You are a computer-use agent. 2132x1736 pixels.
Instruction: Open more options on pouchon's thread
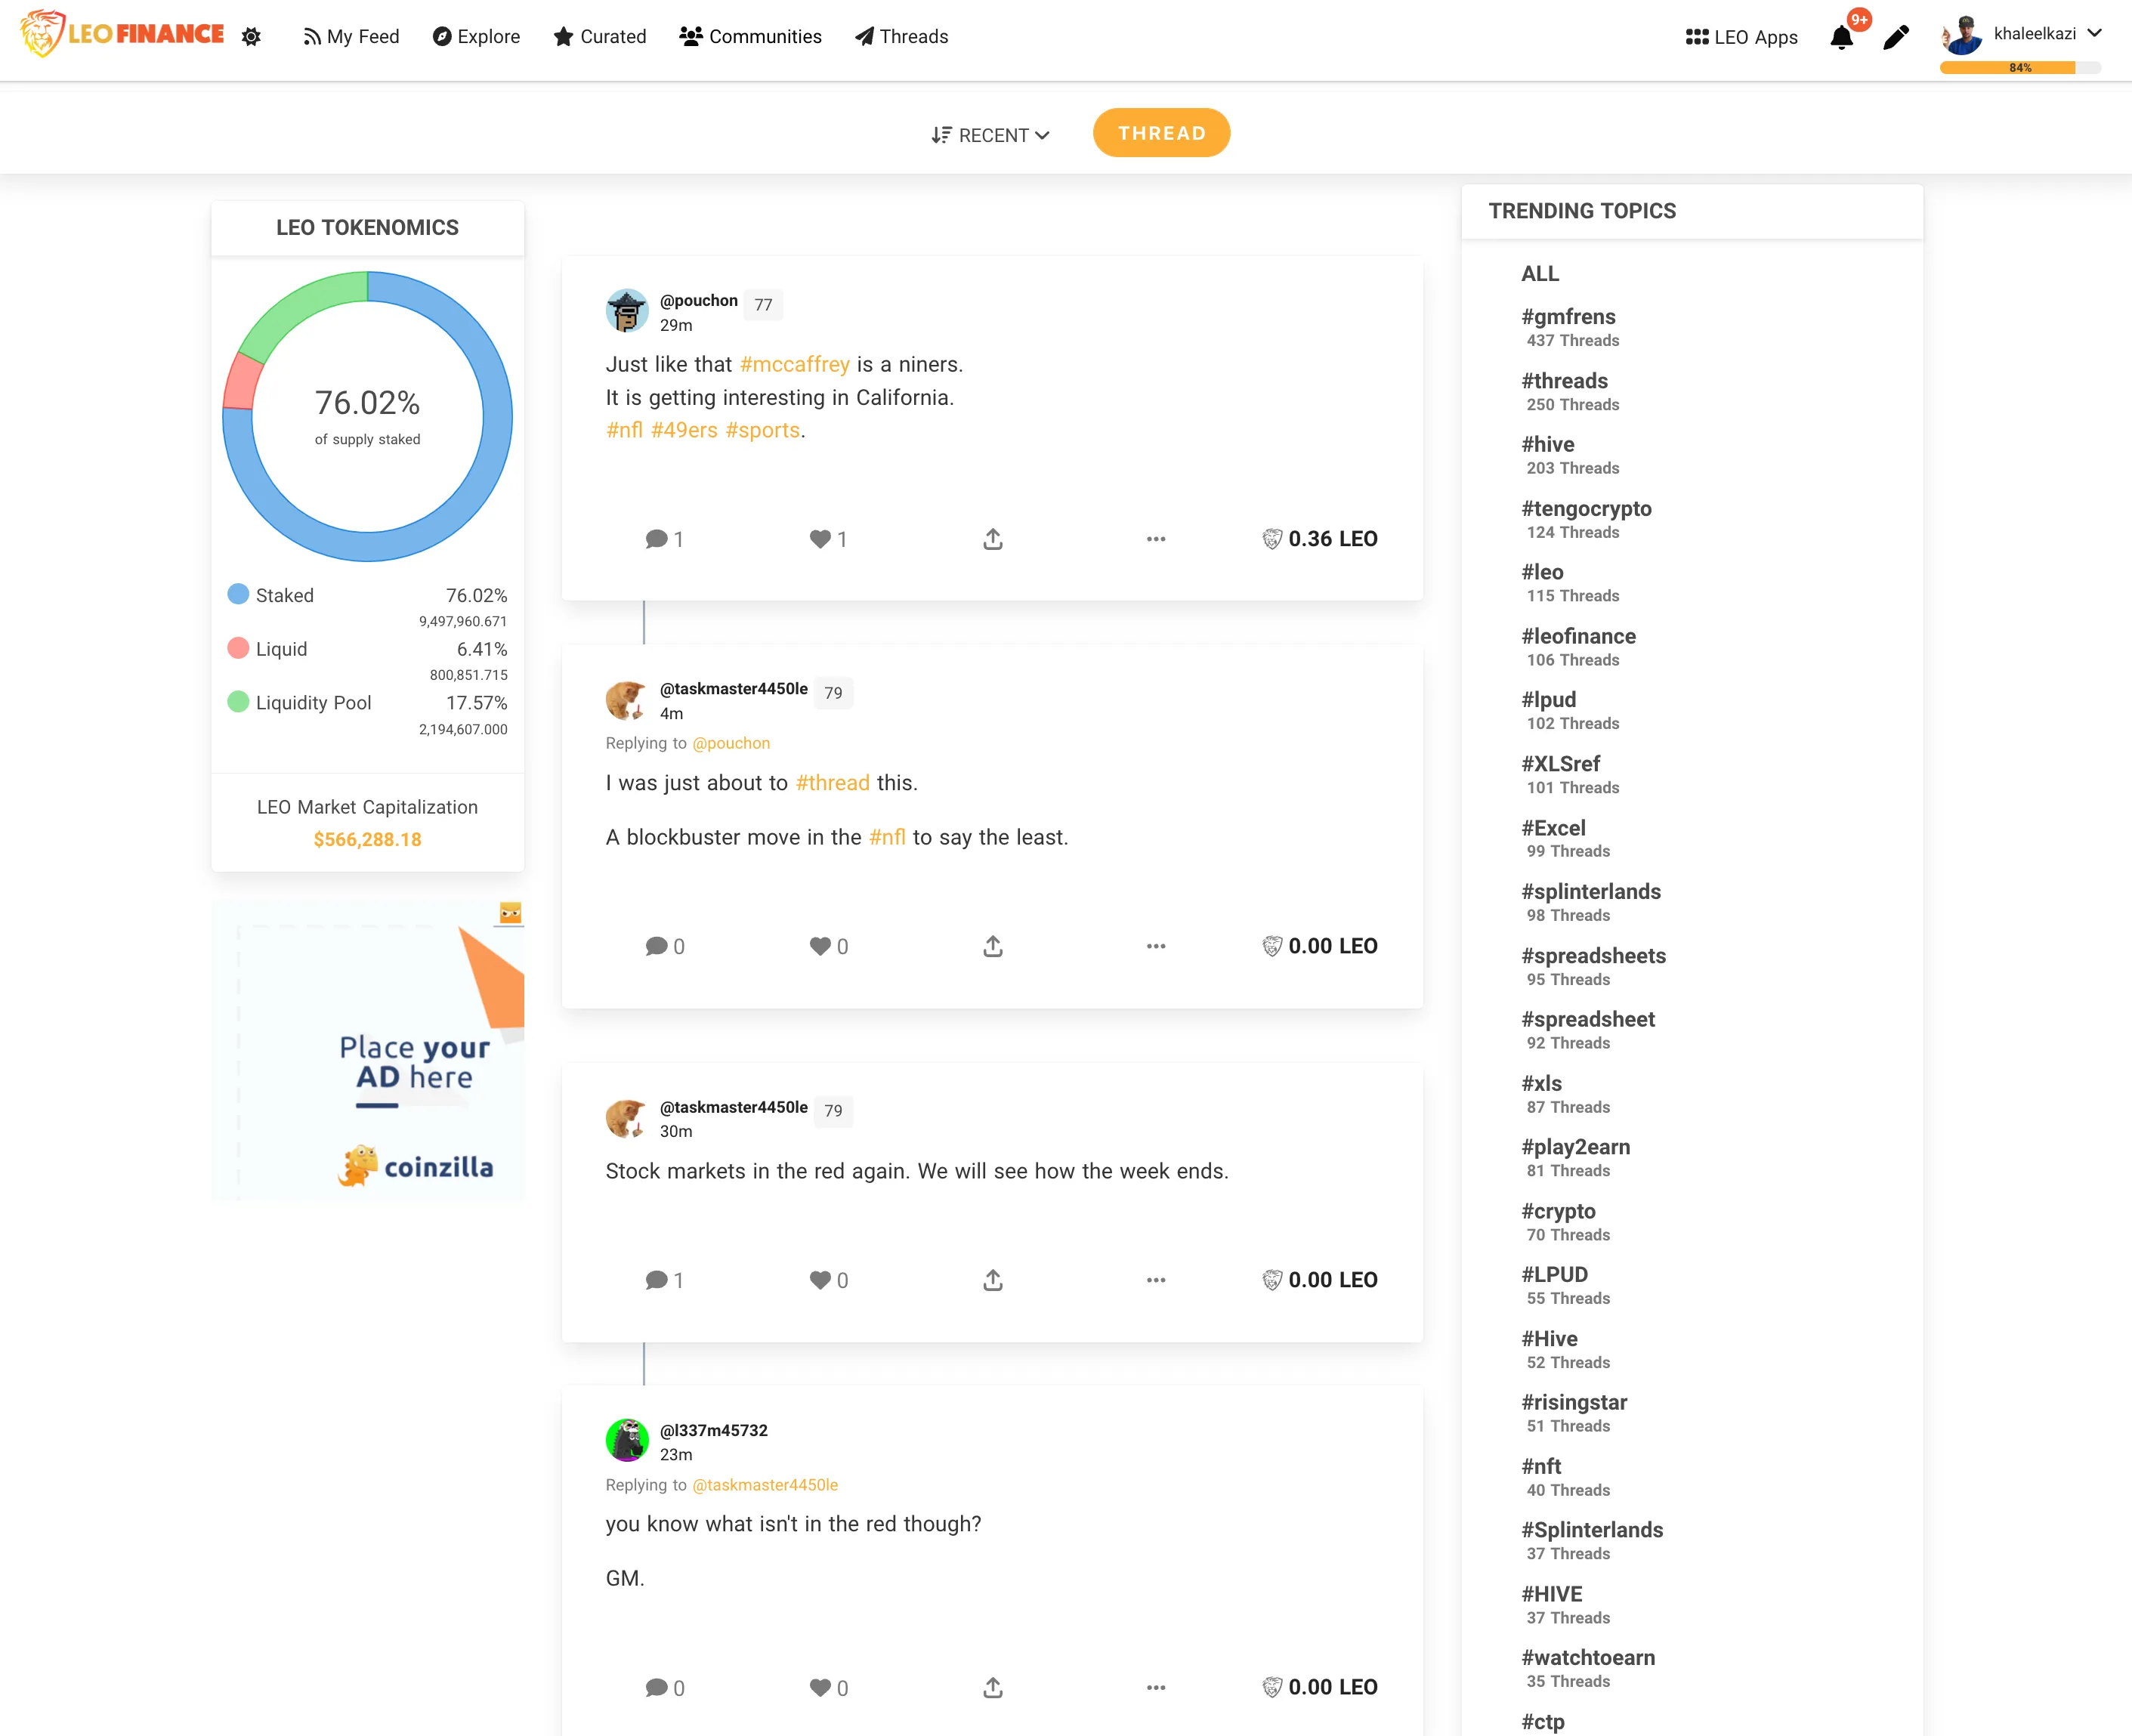[x=1156, y=539]
